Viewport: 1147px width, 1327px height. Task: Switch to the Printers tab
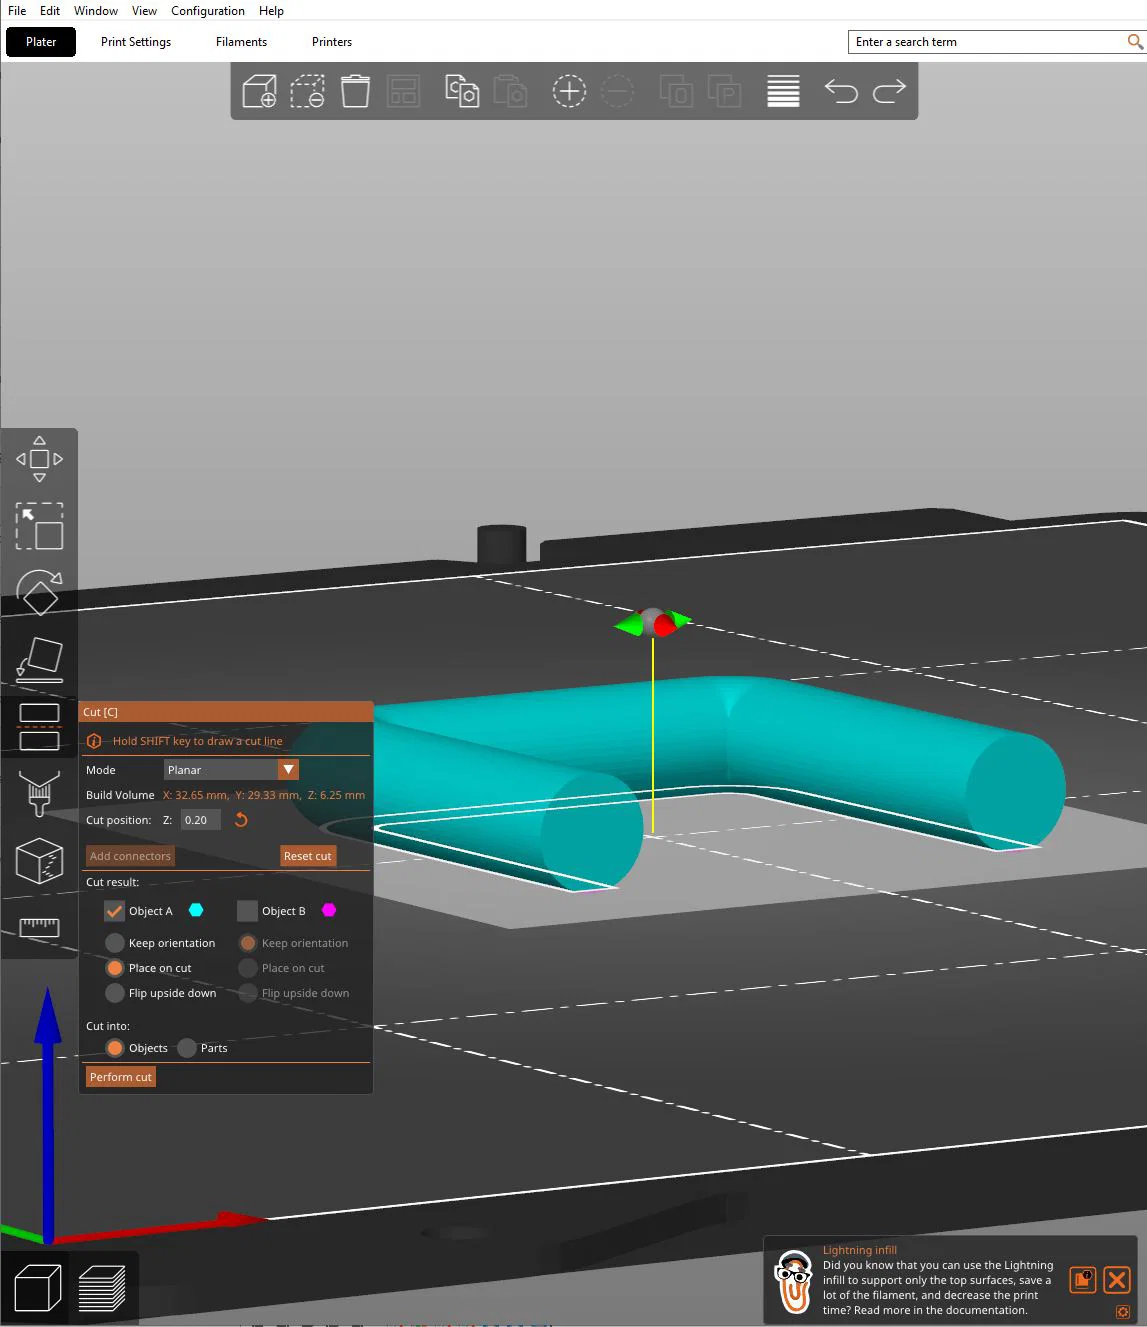(x=332, y=42)
